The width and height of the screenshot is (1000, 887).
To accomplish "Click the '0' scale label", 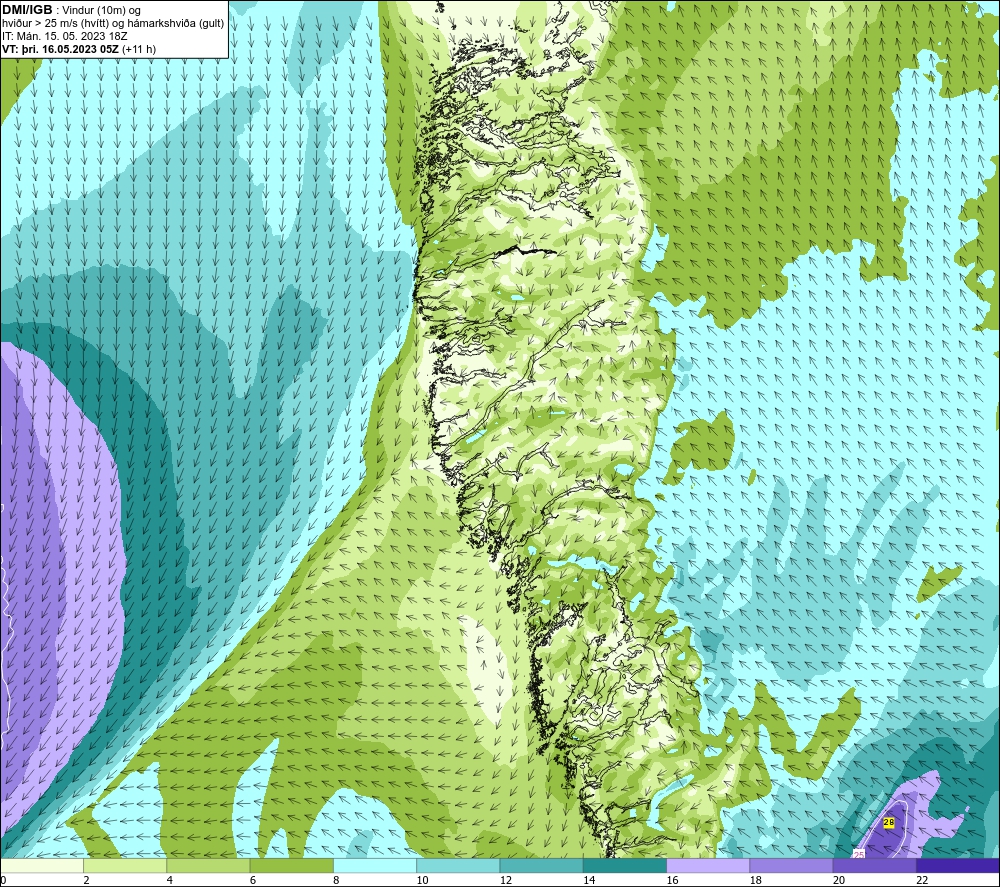I will [x=3, y=880].
